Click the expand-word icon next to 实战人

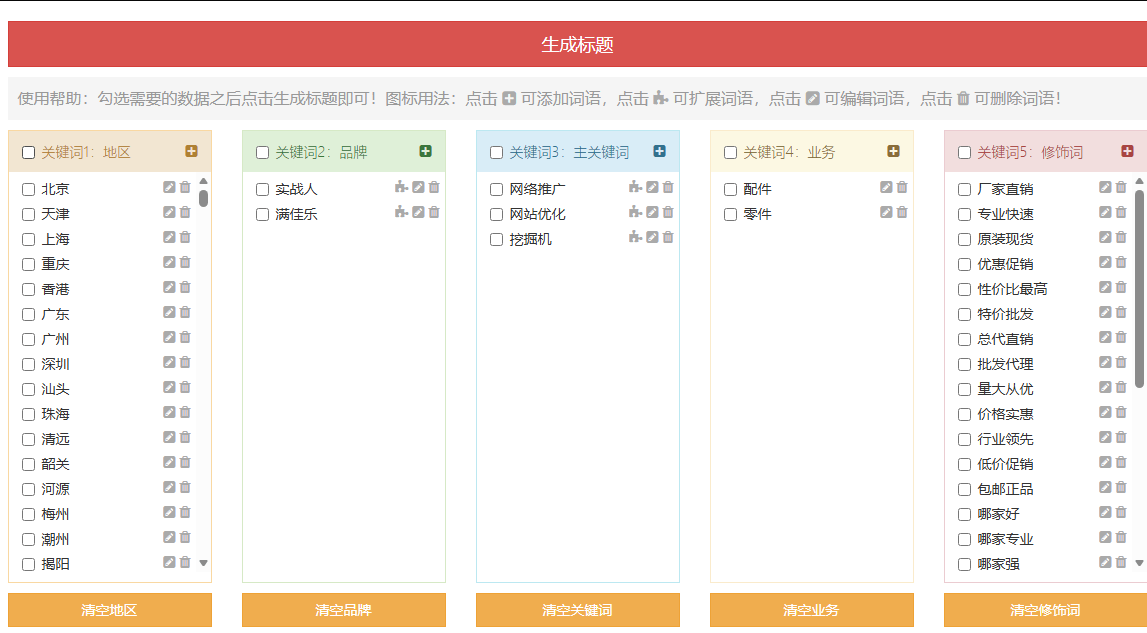tap(401, 187)
